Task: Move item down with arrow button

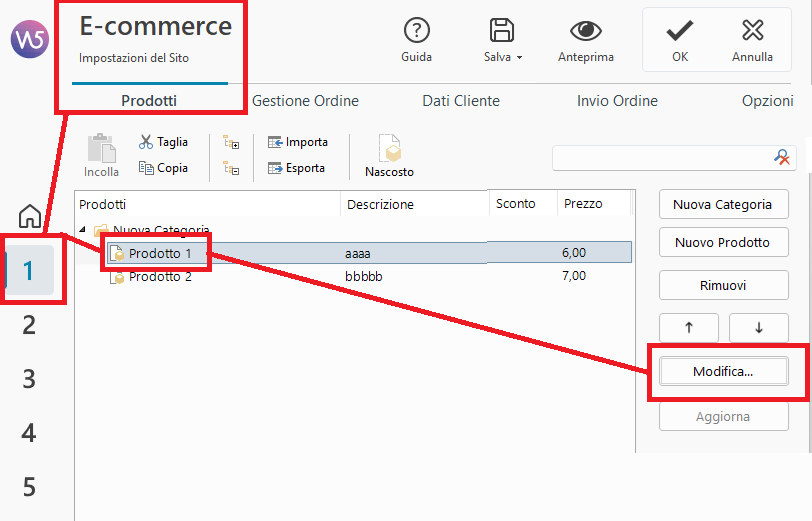Action: pyautogui.click(x=759, y=327)
